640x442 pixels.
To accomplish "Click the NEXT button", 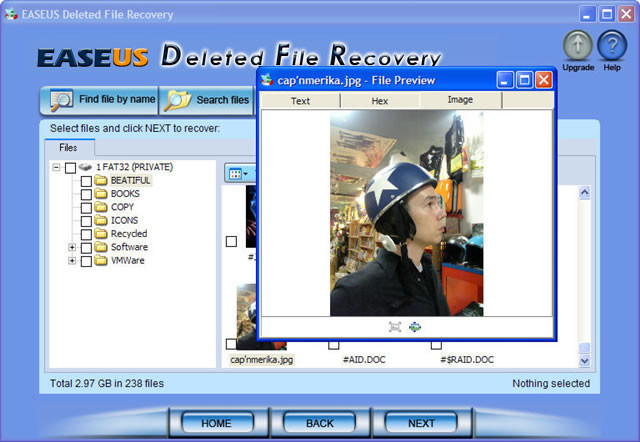I will (422, 423).
